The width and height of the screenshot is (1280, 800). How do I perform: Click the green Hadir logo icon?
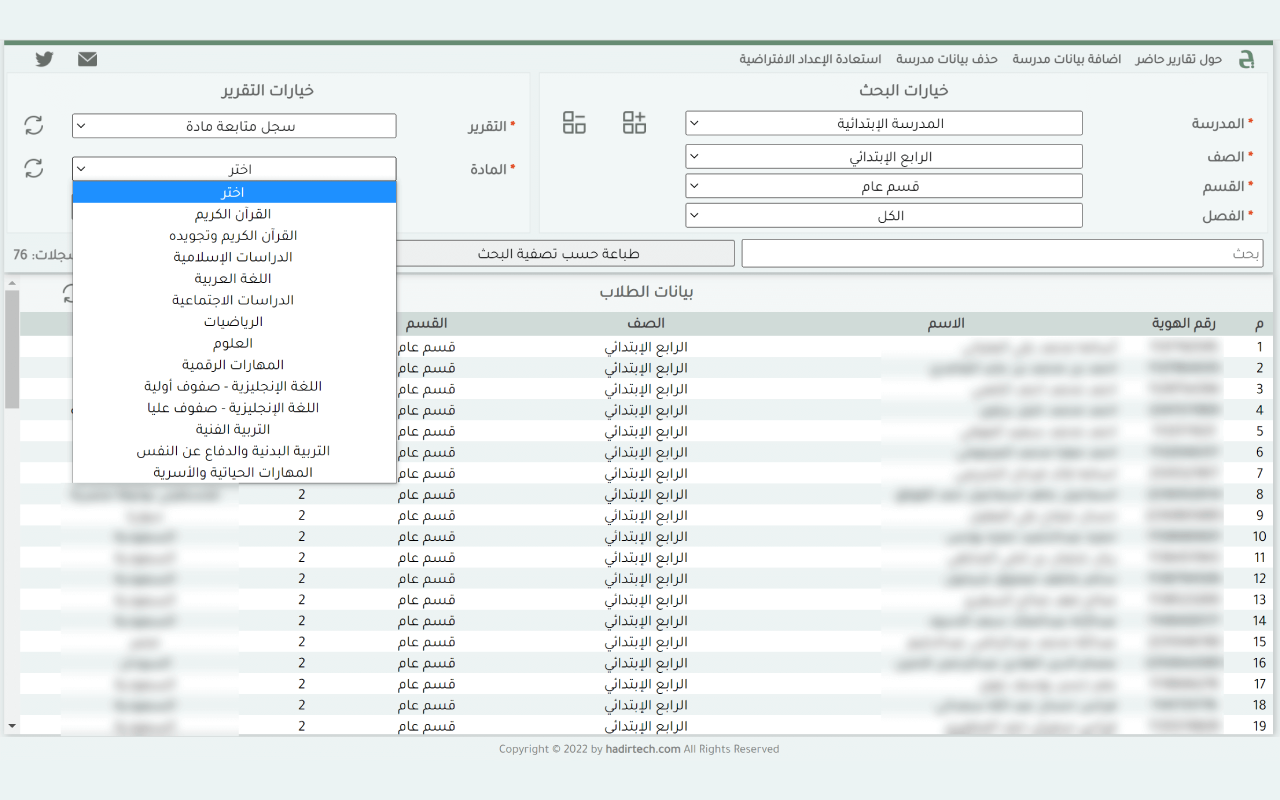click(x=1246, y=59)
